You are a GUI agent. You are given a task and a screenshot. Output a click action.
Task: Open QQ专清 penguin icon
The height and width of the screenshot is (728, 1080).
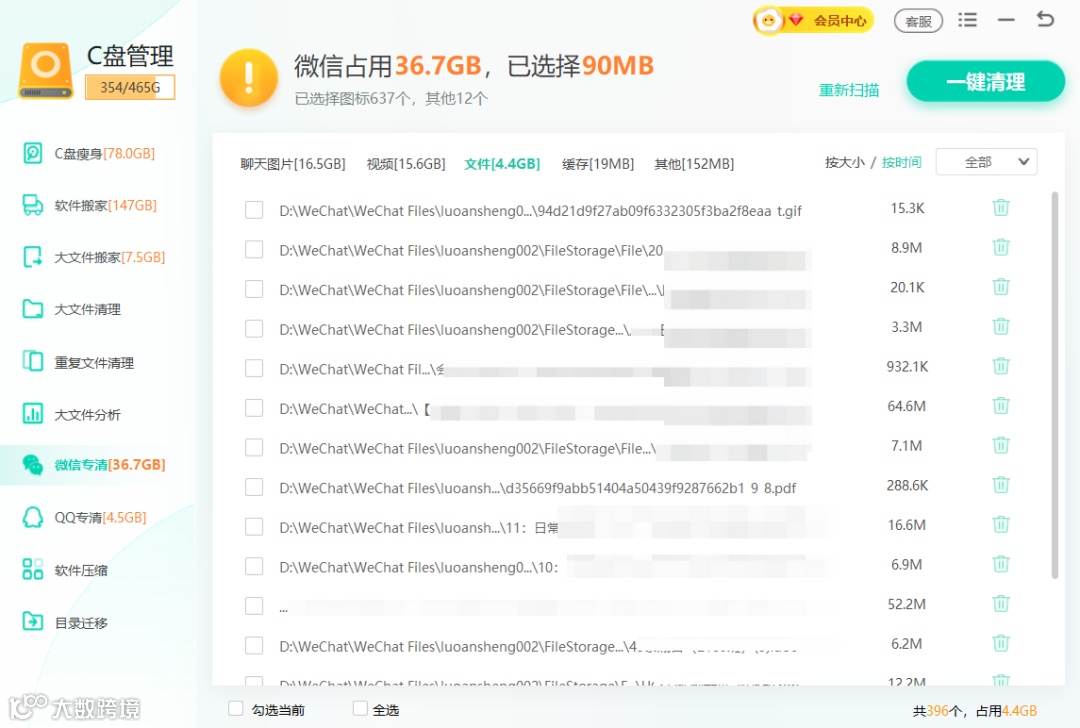coord(32,517)
